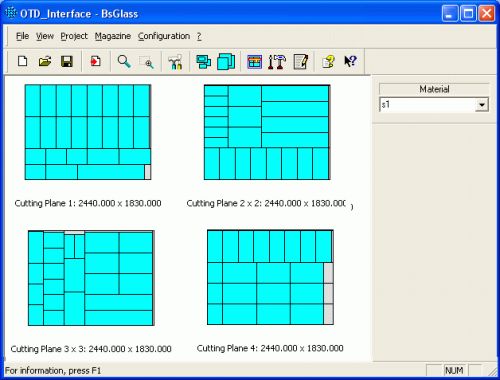Viewport: 500px width, 380px height.
Task: Click the window resize grip in status bar
Action: (x=492, y=371)
